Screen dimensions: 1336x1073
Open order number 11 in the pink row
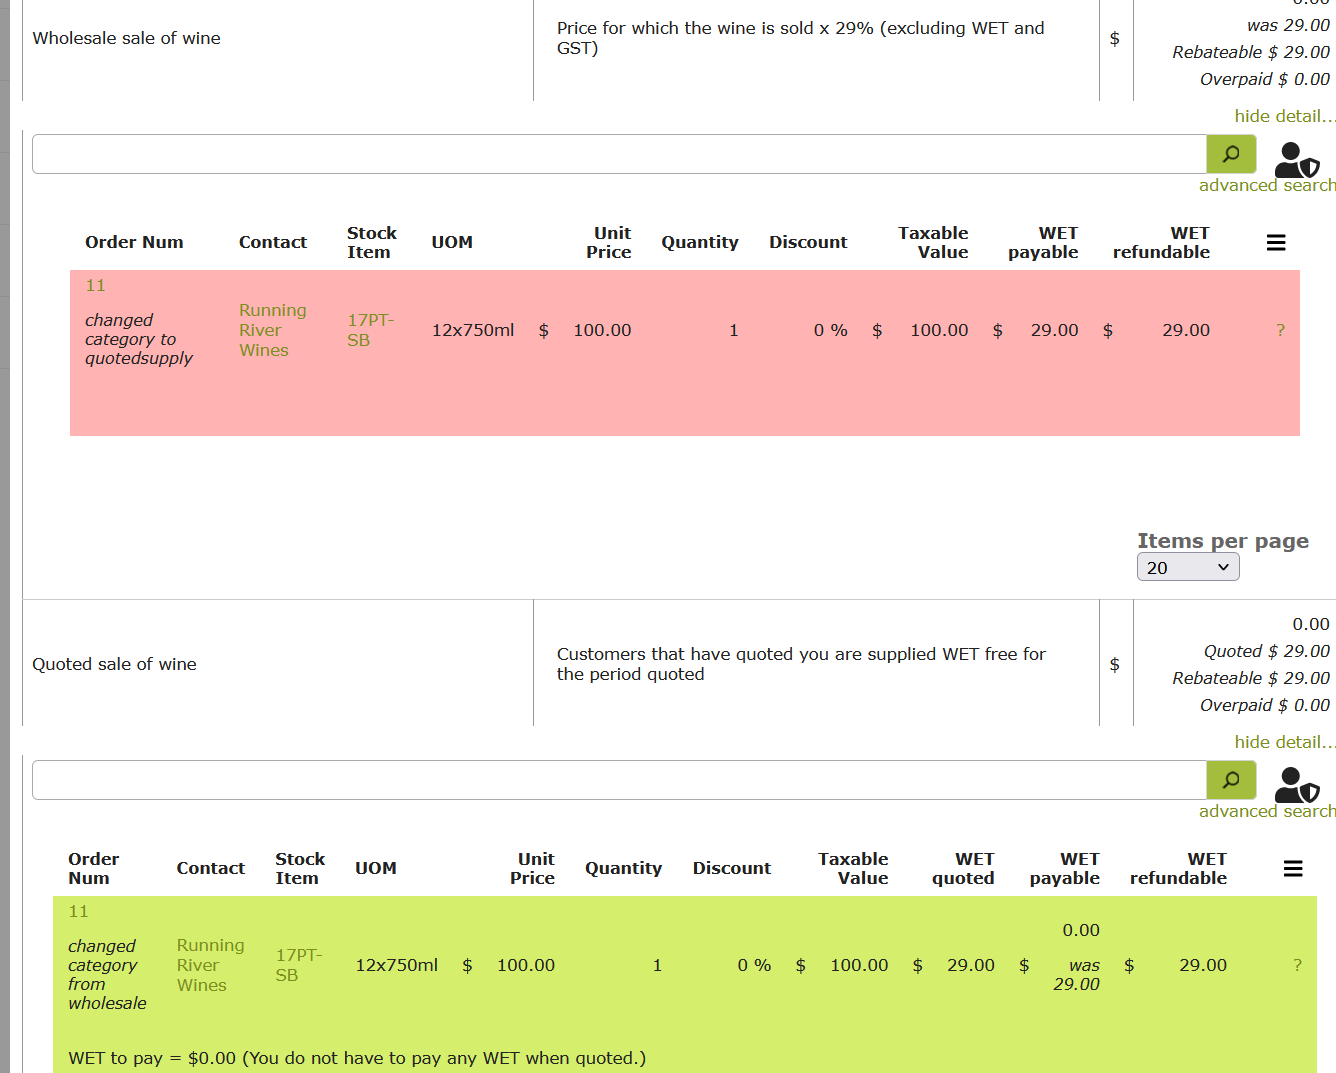[x=96, y=286]
